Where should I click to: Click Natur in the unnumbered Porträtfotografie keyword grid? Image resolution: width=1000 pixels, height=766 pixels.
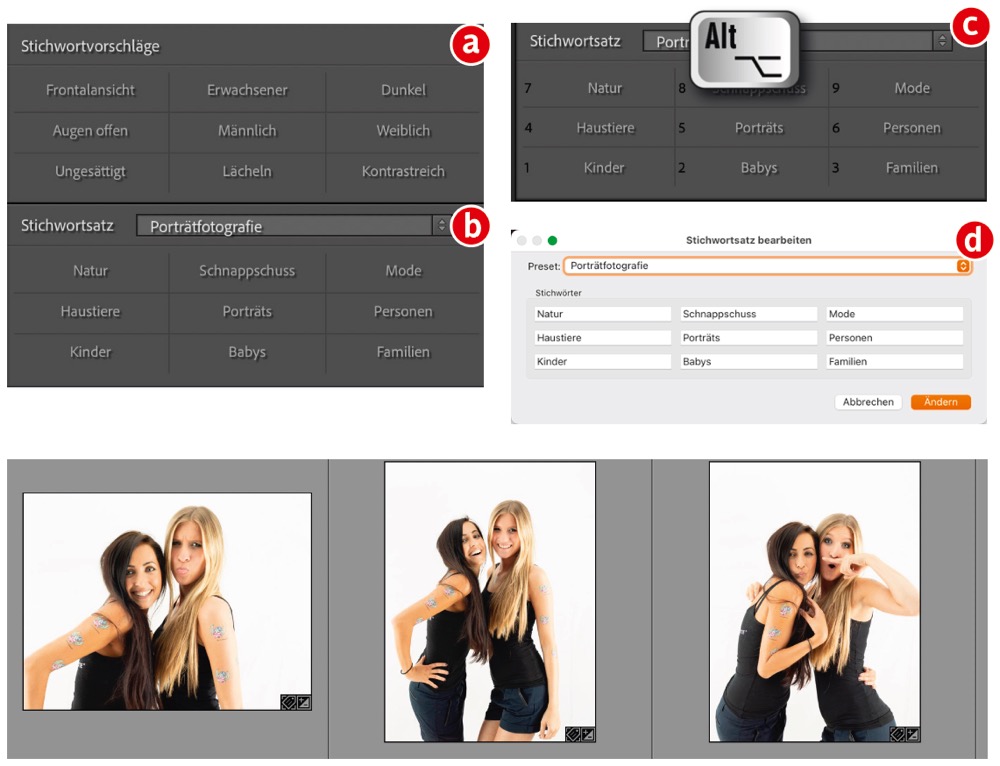click(90, 271)
